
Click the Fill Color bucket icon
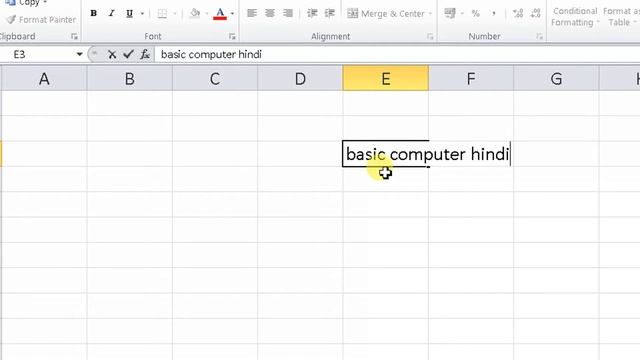pyautogui.click(x=195, y=13)
